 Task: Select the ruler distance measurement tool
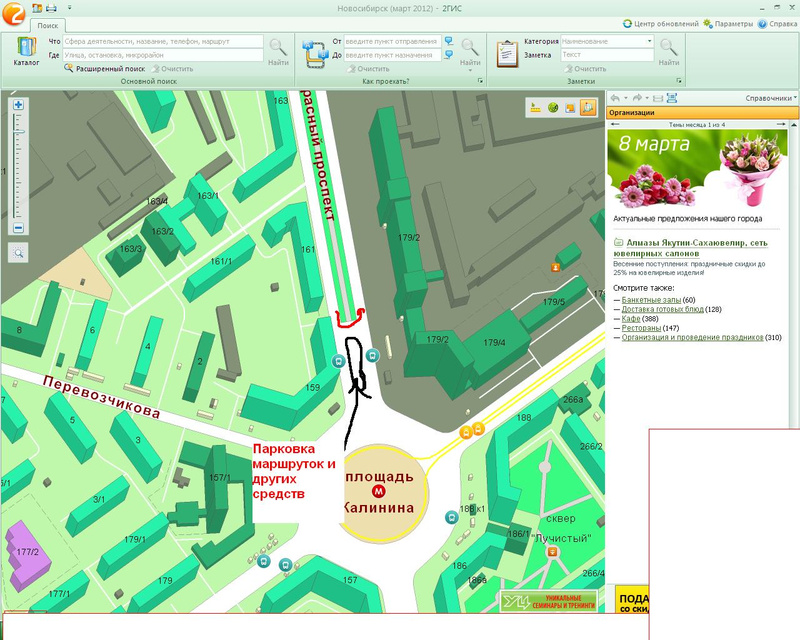(x=535, y=108)
